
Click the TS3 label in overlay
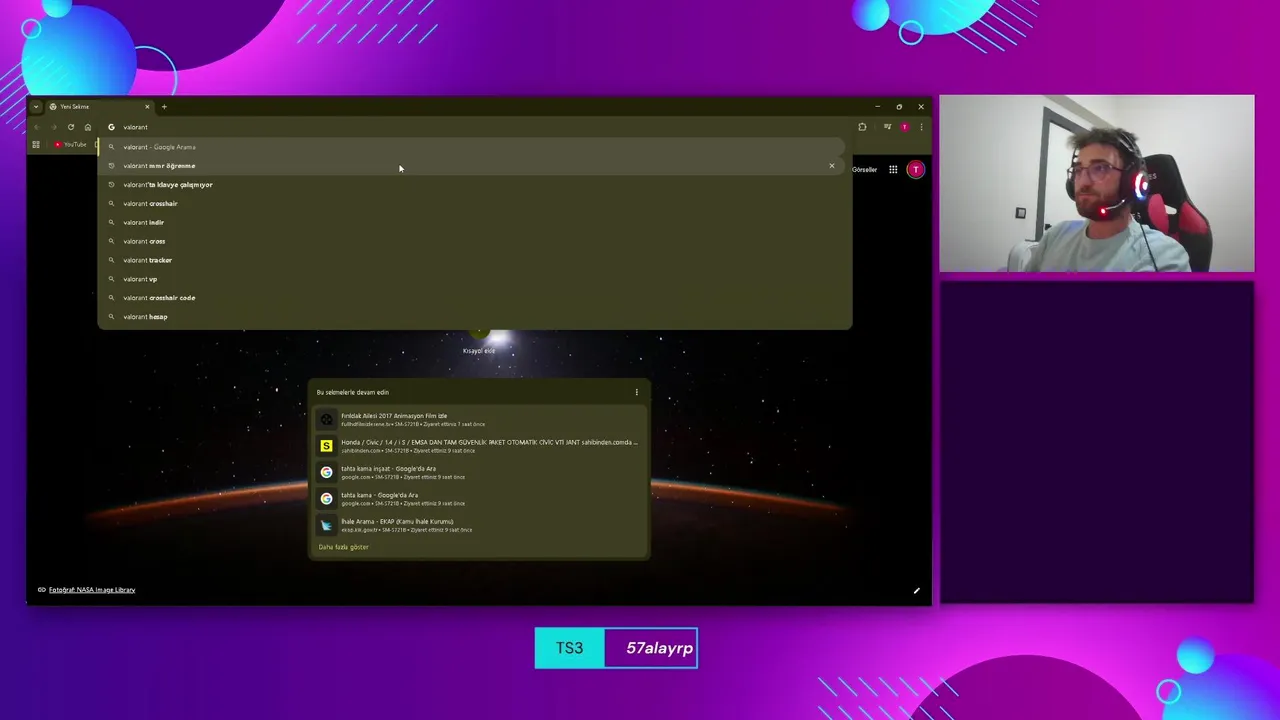tap(569, 648)
